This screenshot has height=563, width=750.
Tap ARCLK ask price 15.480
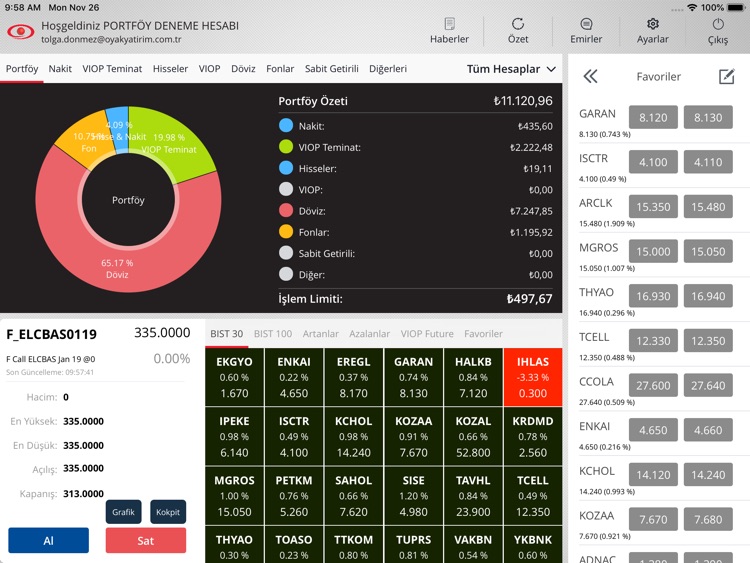708,207
